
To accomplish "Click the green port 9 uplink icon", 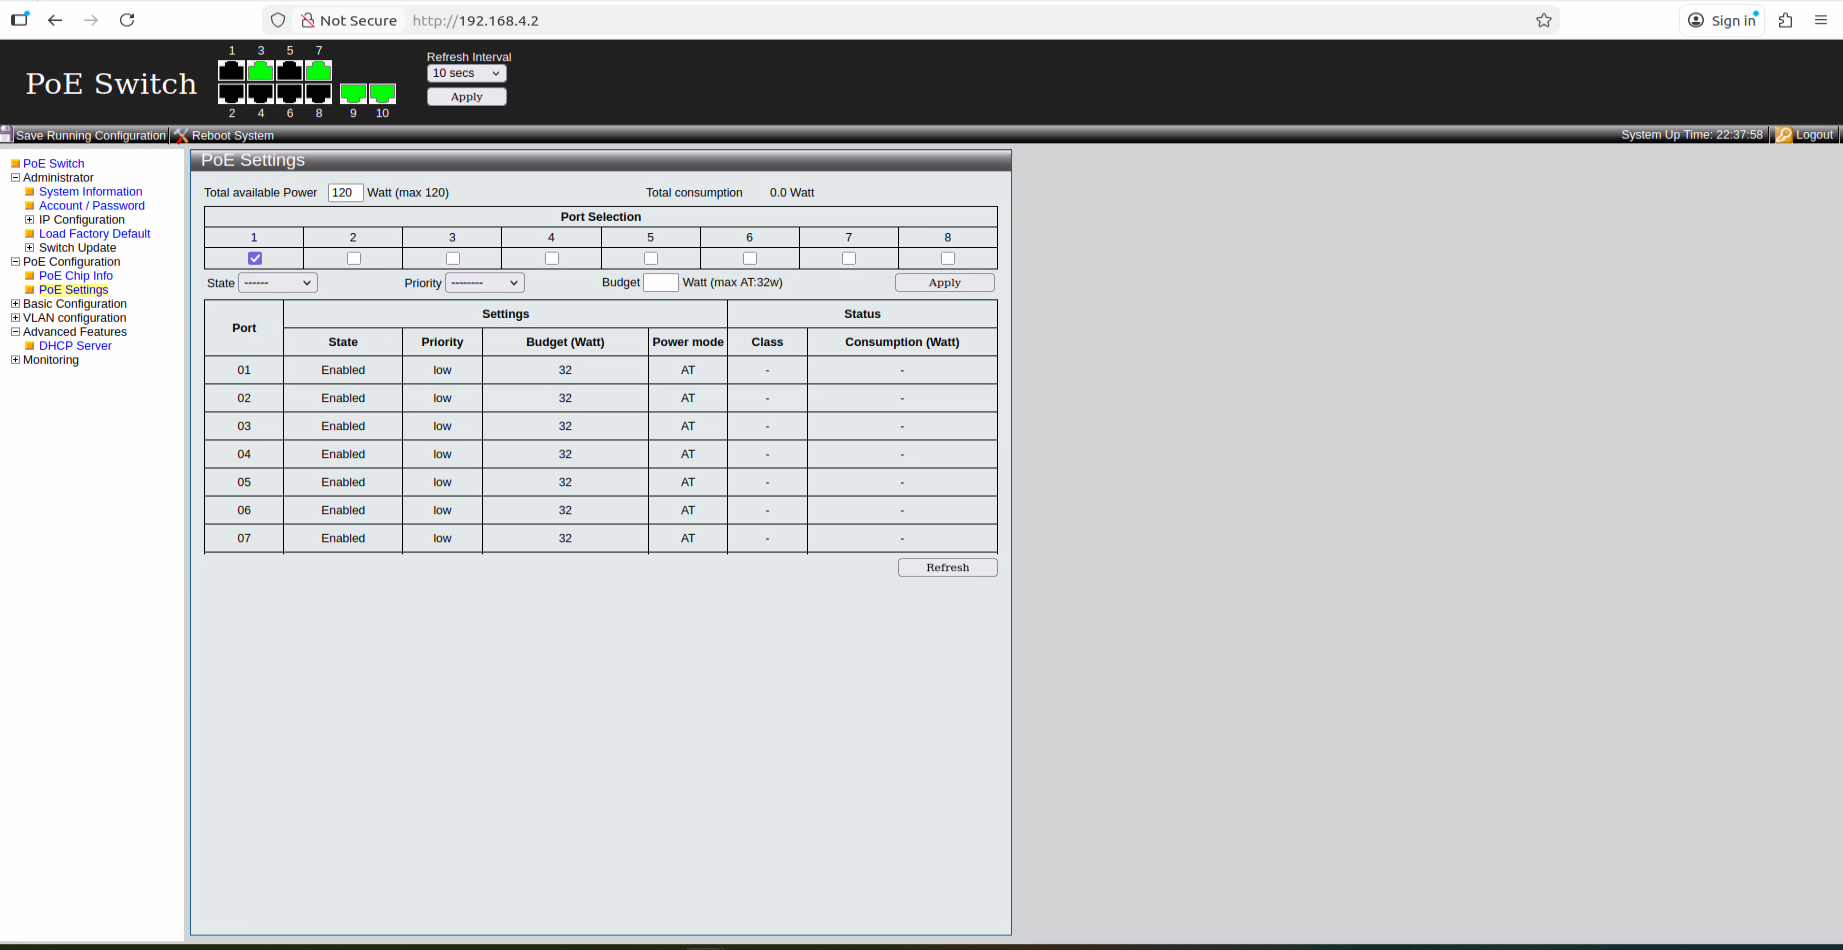I will (x=353, y=94).
